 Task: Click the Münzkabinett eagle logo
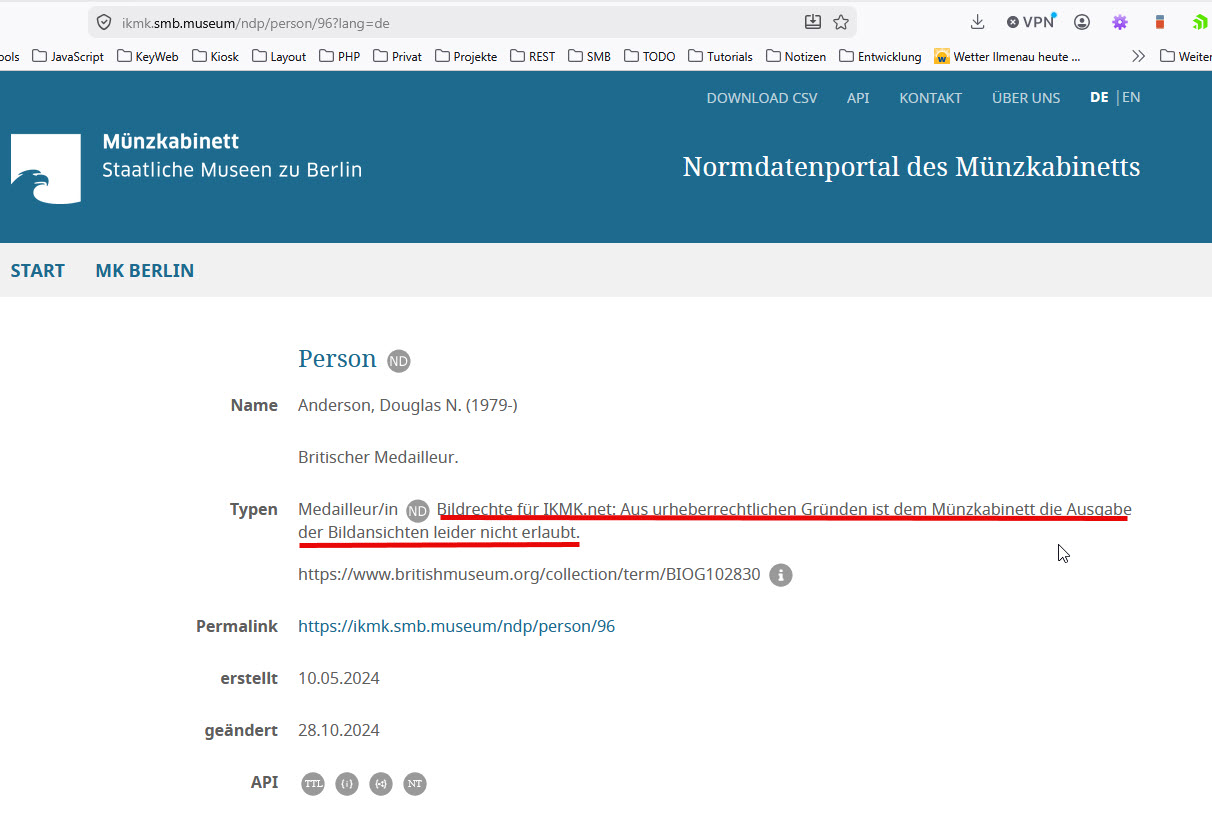[x=46, y=169]
